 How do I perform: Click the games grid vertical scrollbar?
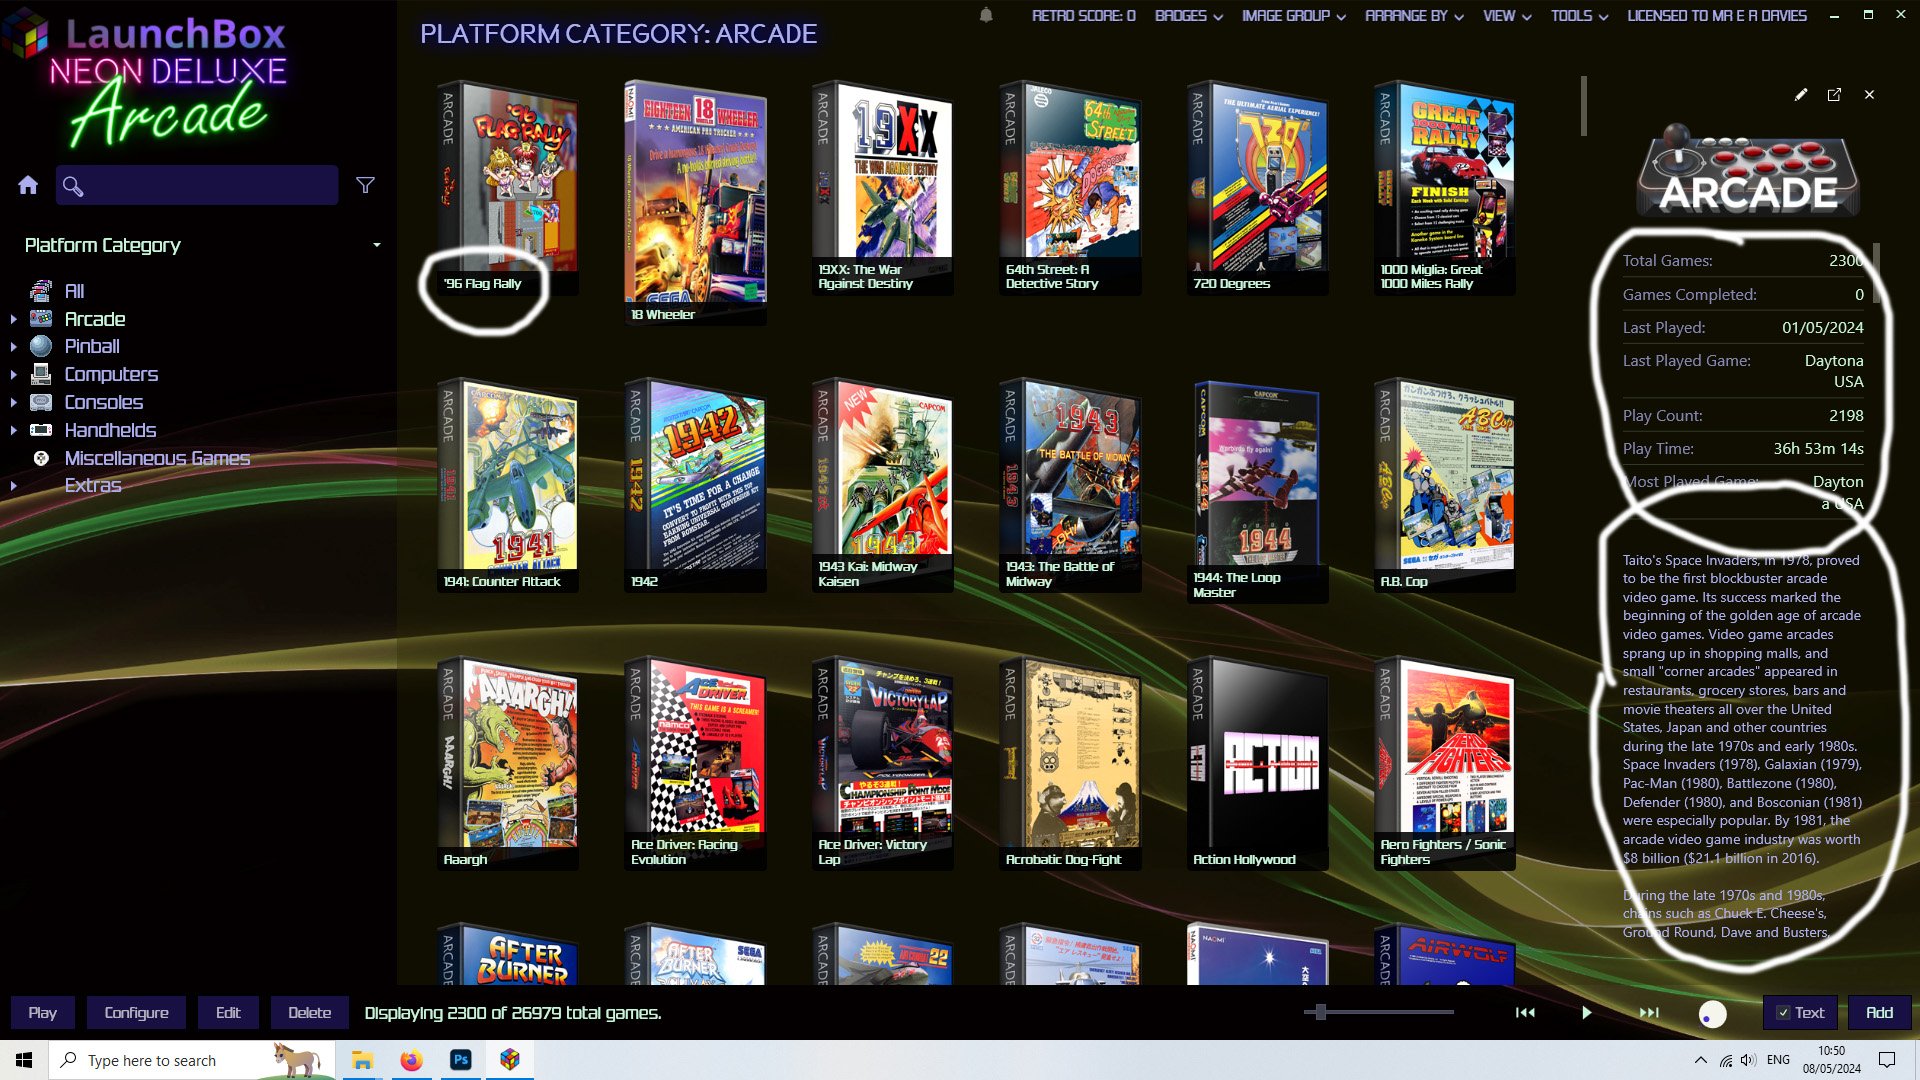[1584, 105]
